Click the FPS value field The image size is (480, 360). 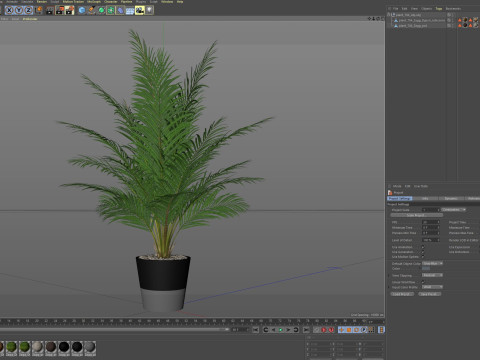point(431,222)
